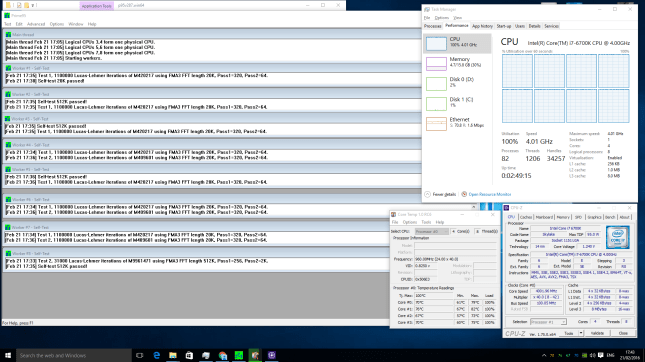Click Core #0 temperature field in Core Temp

pos(434,302)
